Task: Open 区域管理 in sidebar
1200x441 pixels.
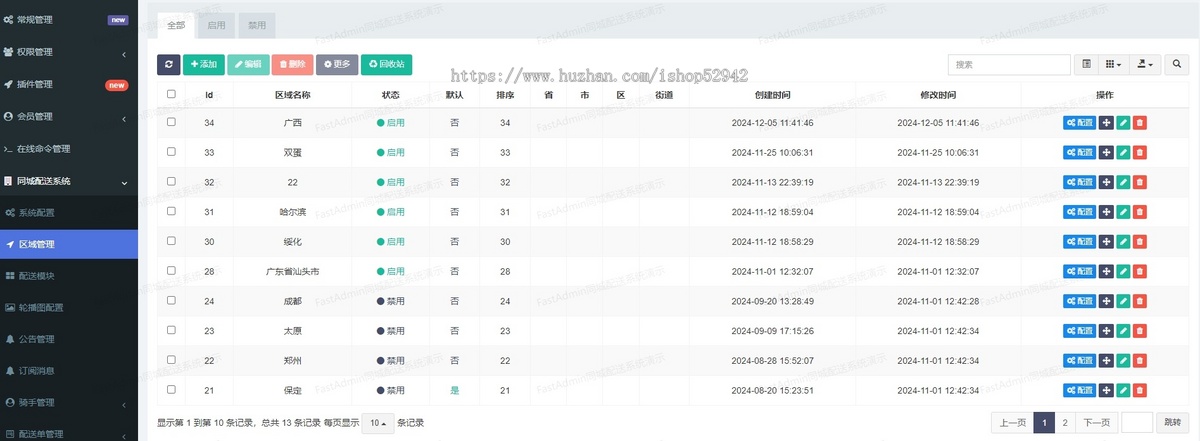Action: pos(69,244)
